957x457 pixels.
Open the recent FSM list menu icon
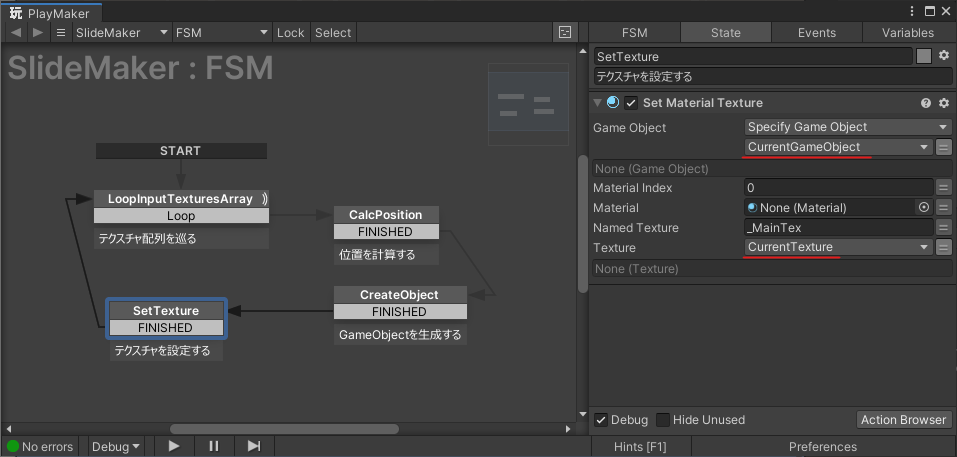[61, 33]
